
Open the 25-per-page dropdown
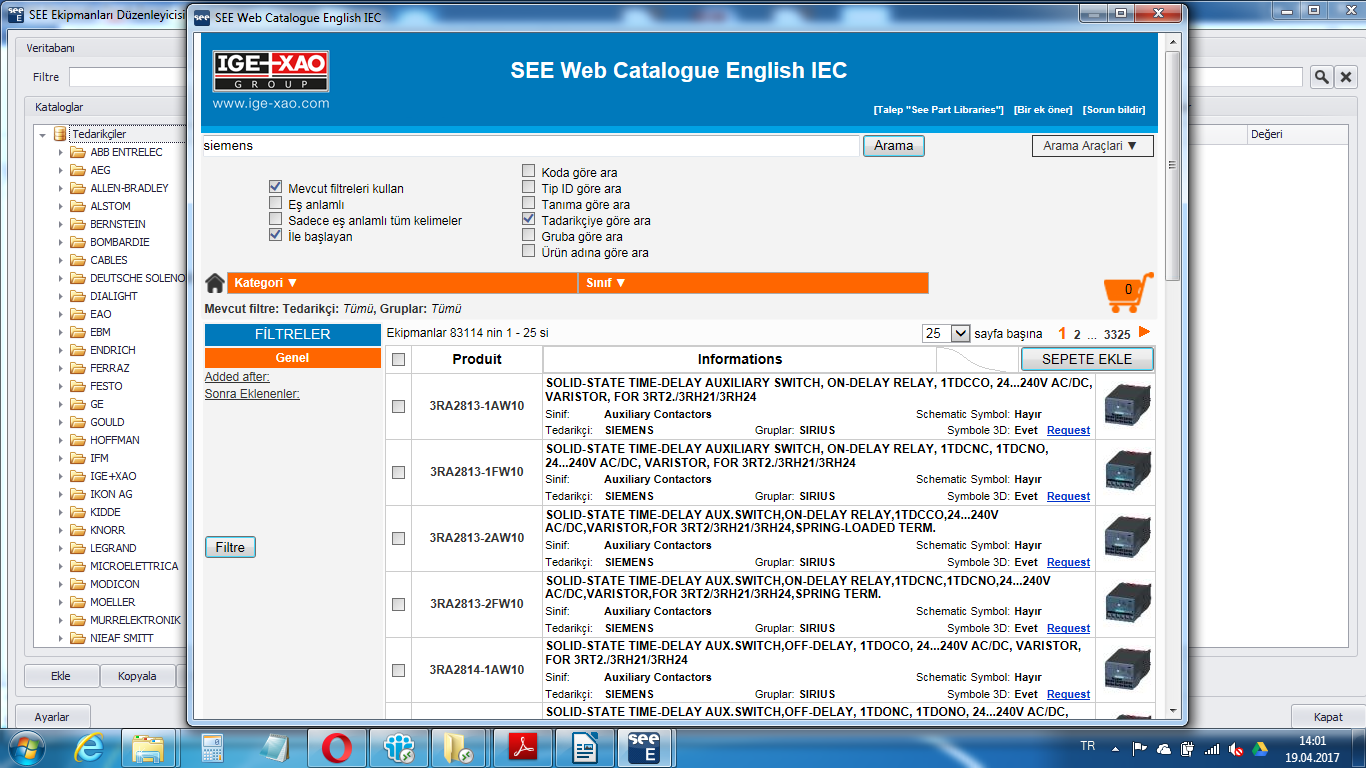click(946, 333)
